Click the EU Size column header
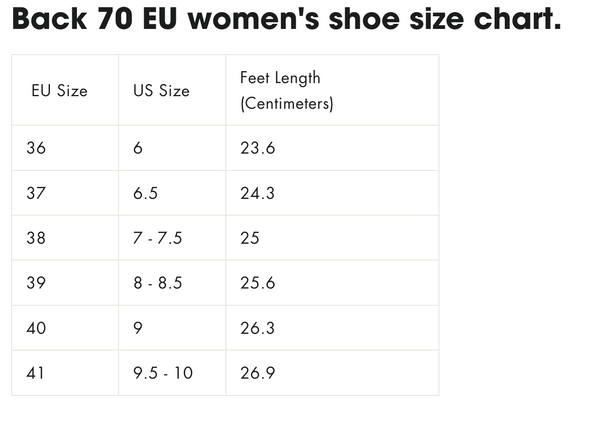Viewport: 600px width, 423px height. coord(58,91)
